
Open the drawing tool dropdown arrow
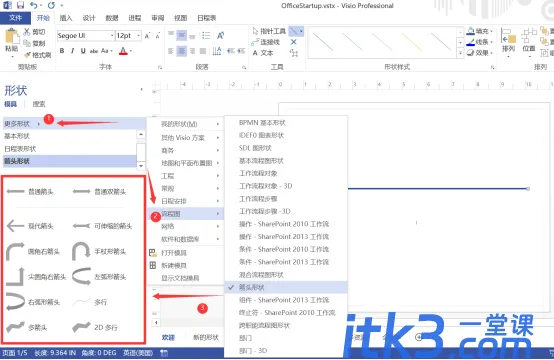coord(301,31)
